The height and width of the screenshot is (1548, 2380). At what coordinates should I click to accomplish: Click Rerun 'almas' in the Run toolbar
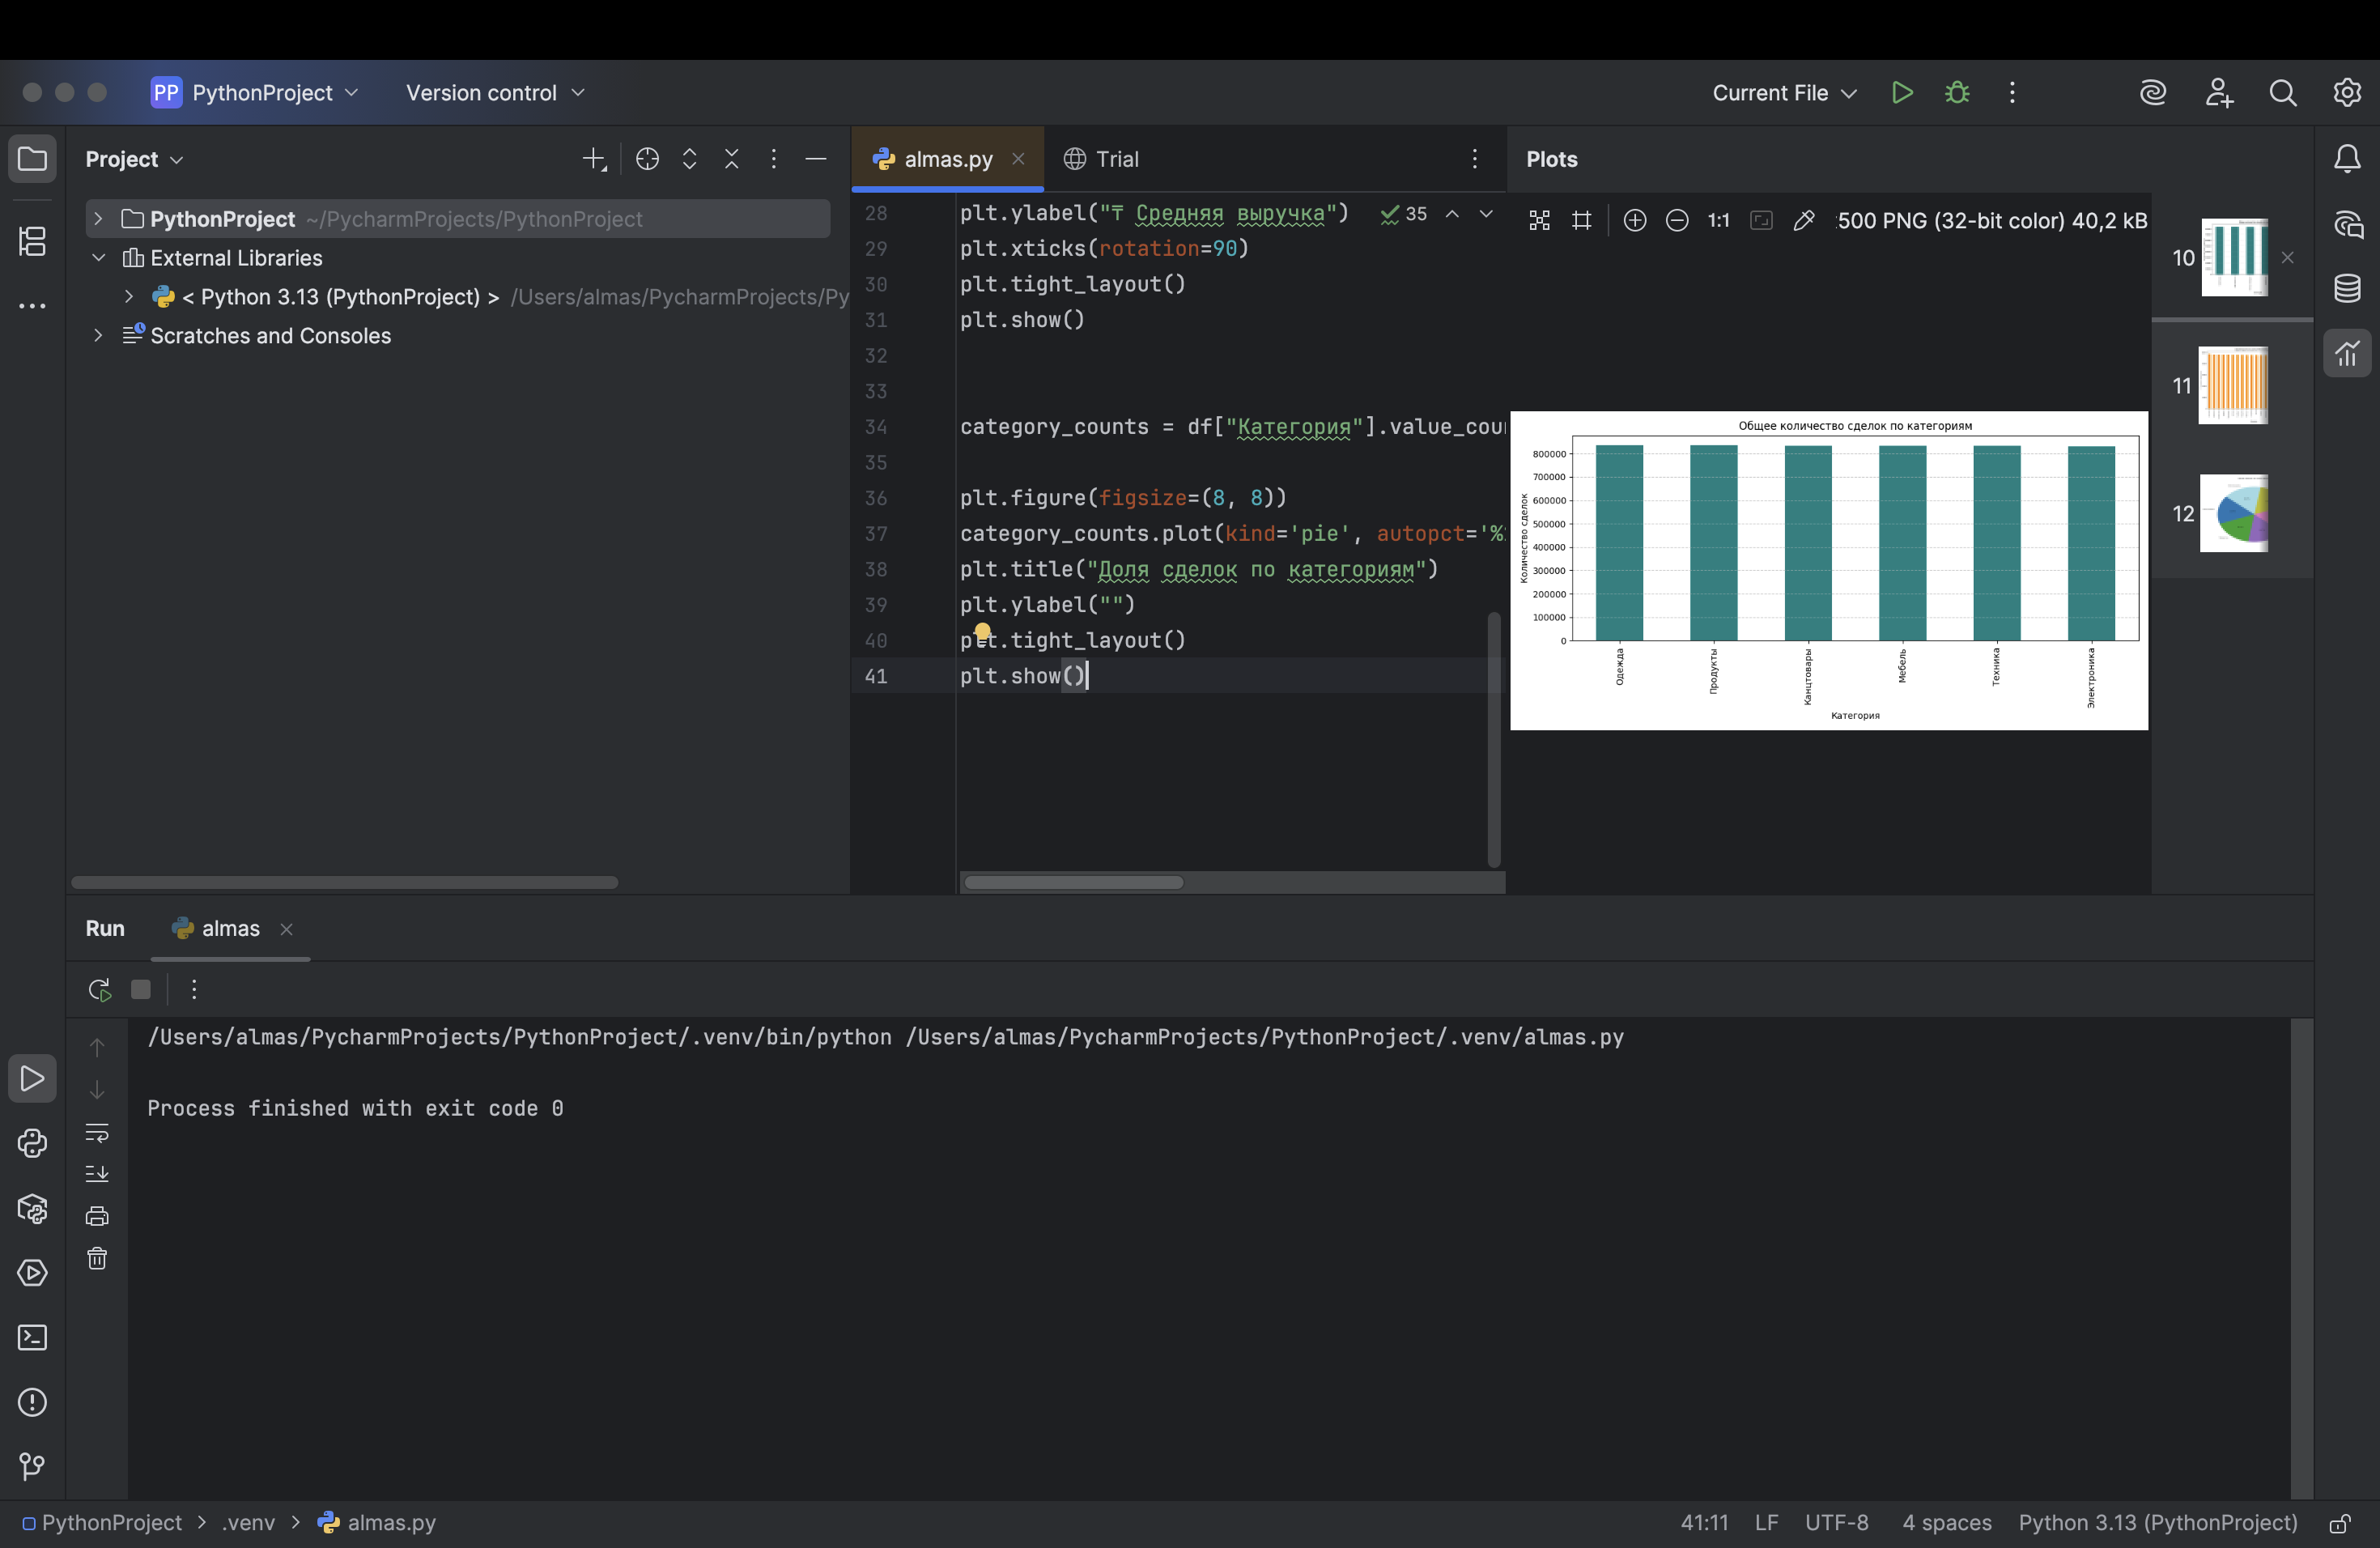point(99,989)
